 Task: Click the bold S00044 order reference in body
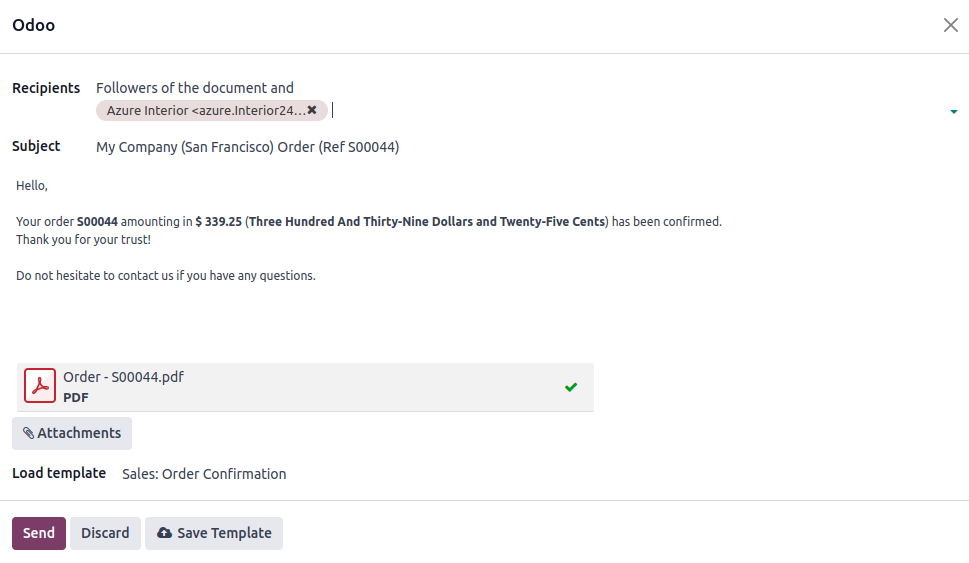tap(97, 221)
